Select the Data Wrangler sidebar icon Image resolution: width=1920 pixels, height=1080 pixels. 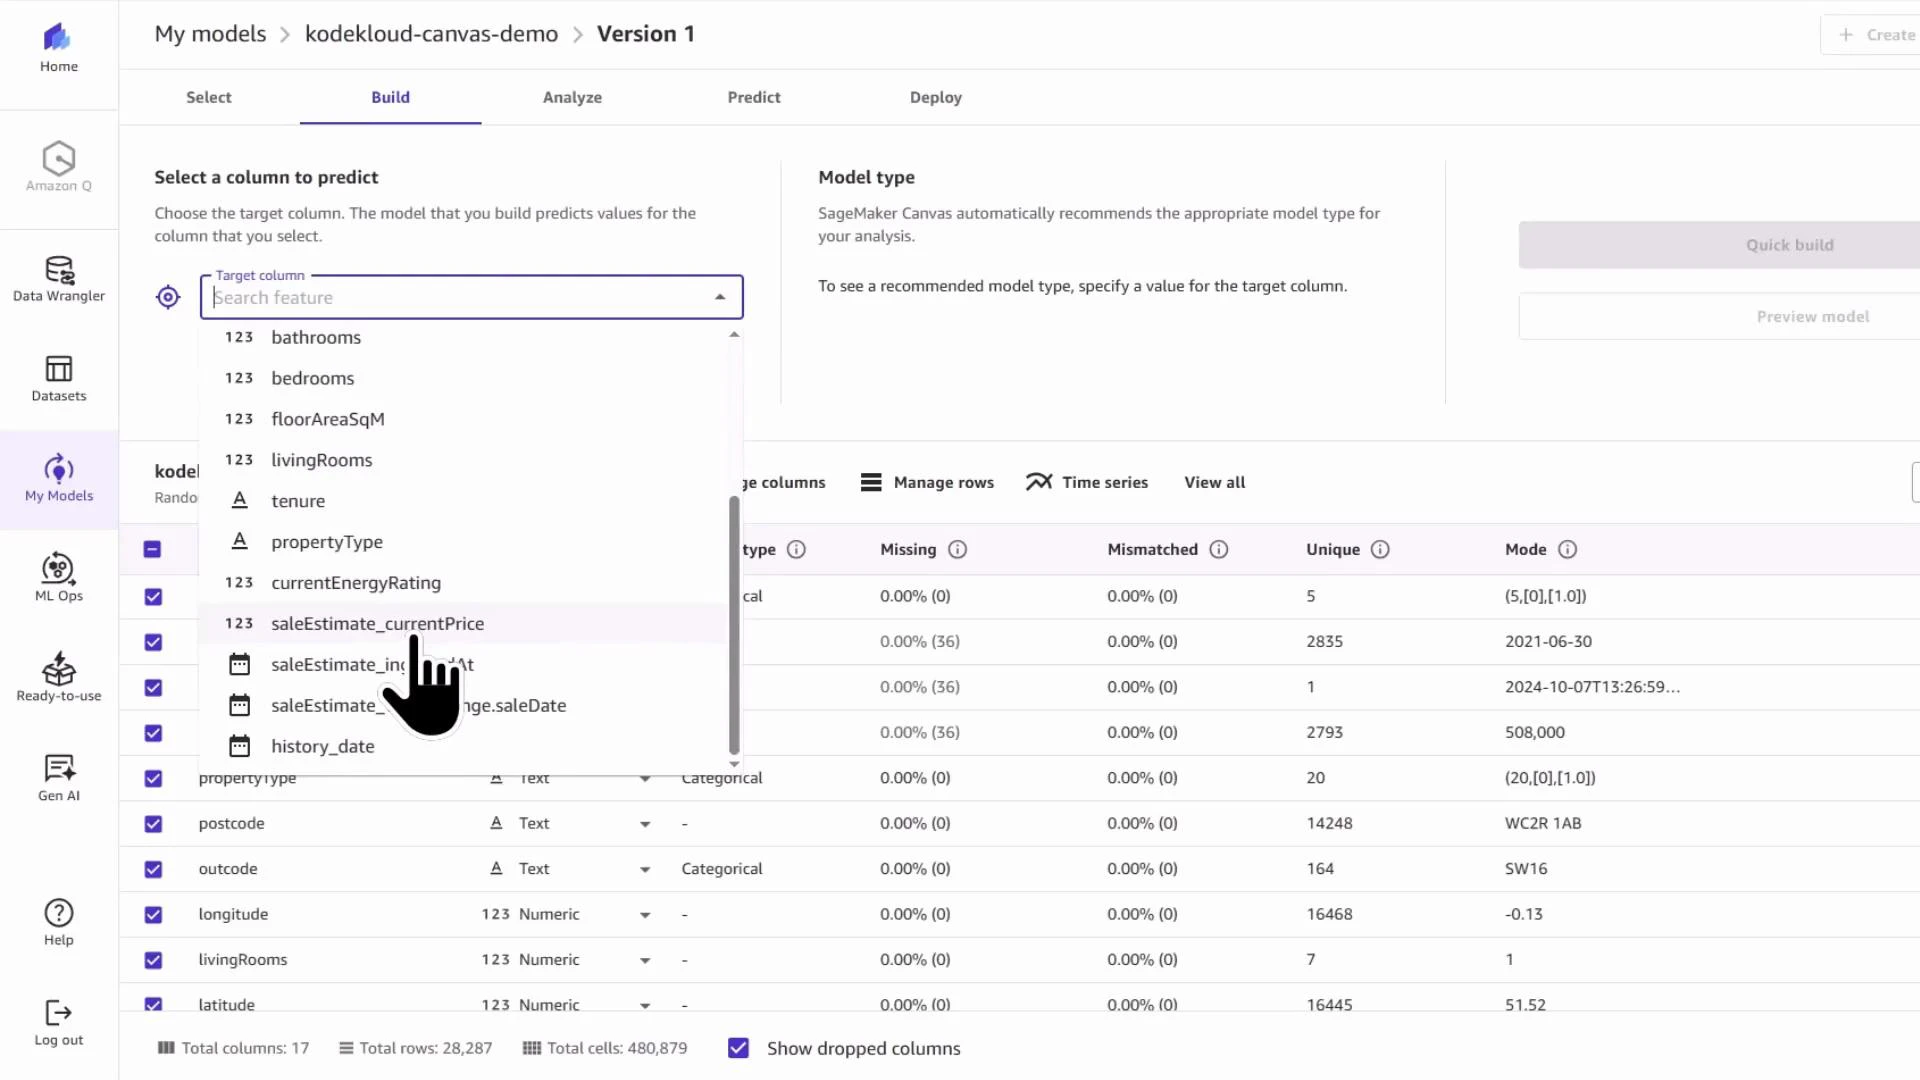58,278
